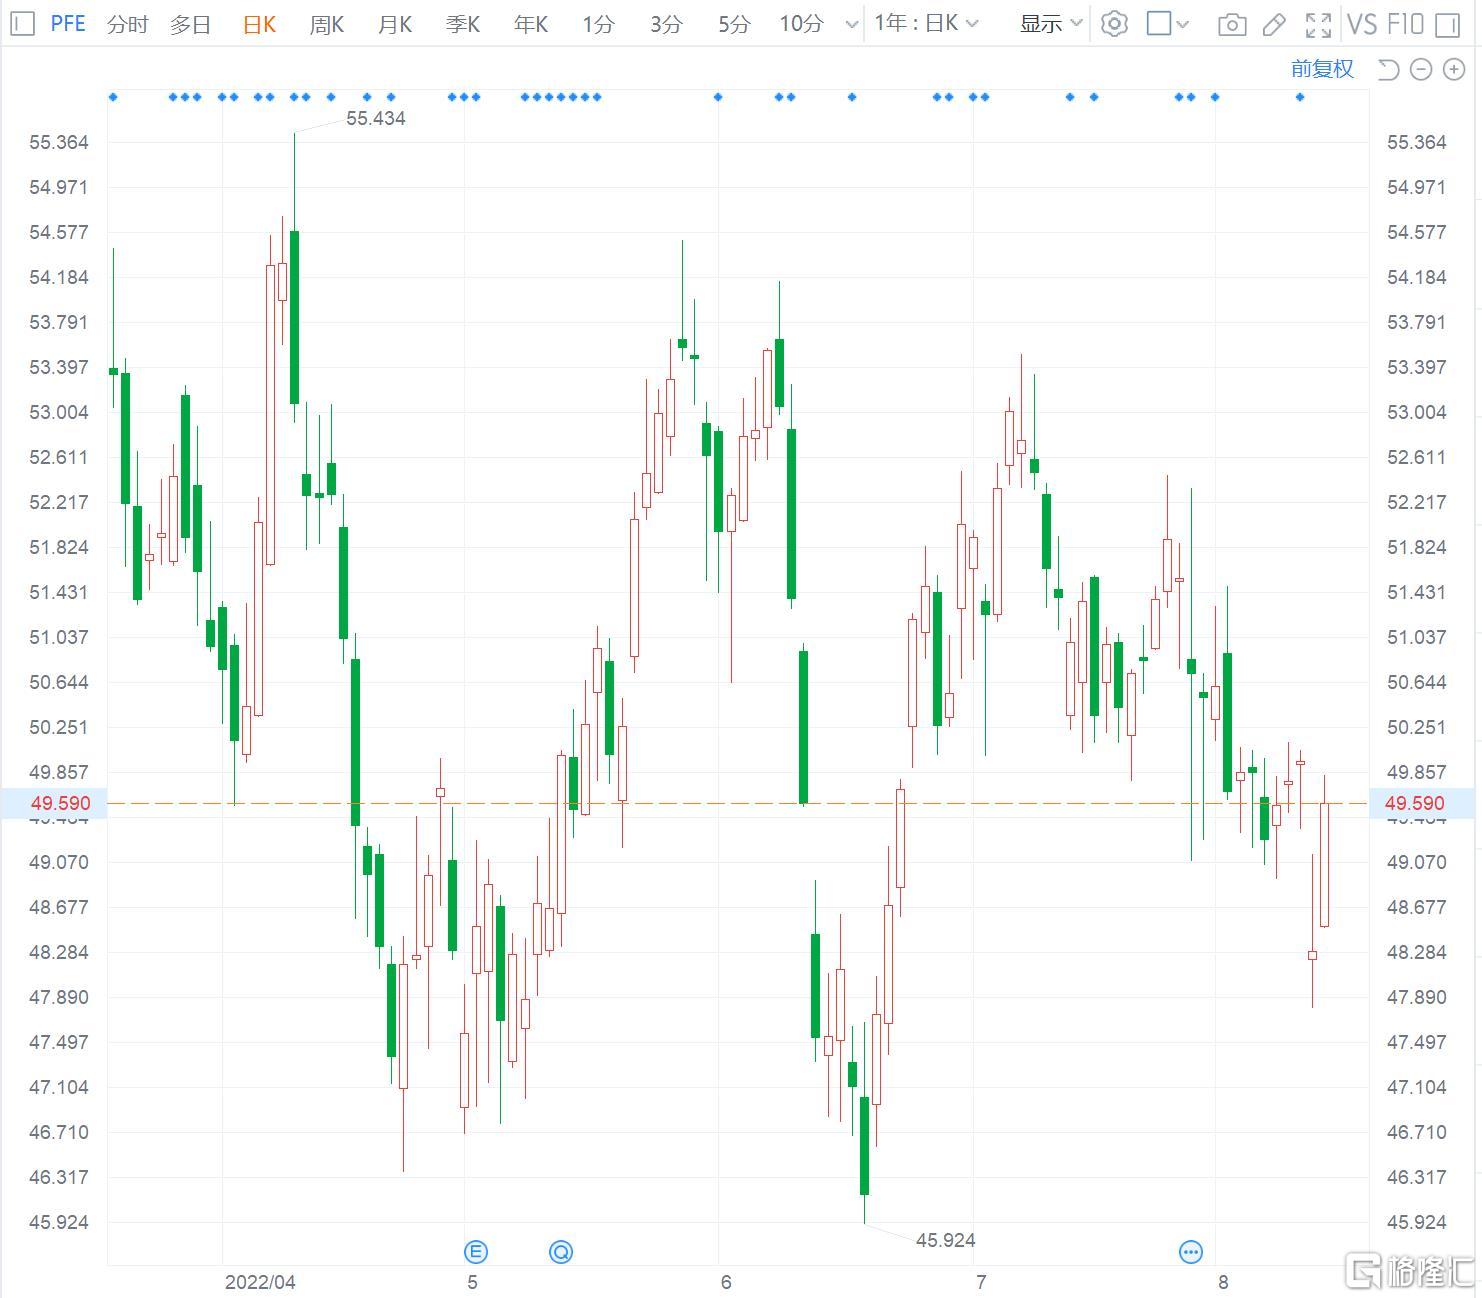Viewport: 1482px width, 1298px height.
Task: Open the F10 company info
Action: click(x=1406, y=24)
